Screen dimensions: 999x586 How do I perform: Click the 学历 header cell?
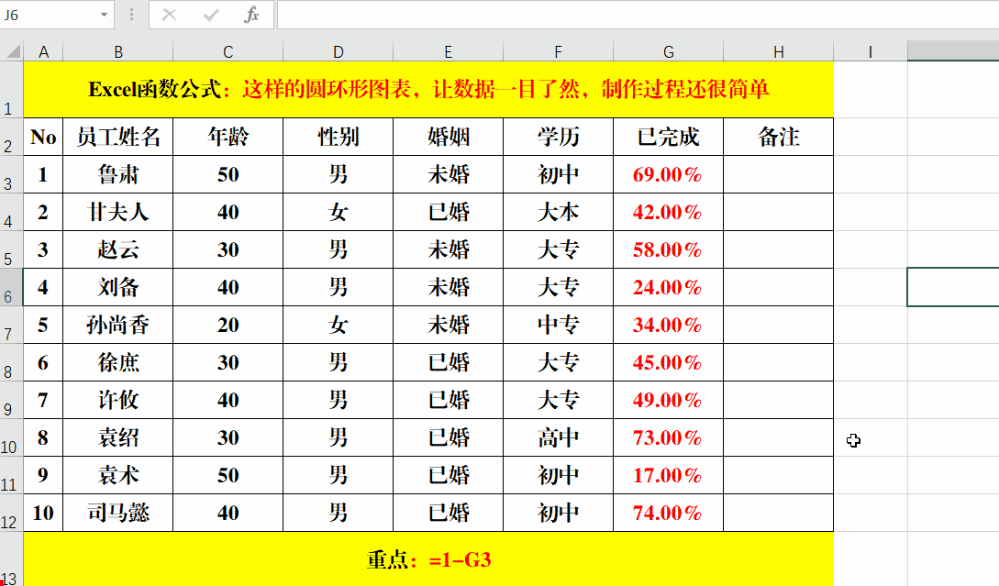[558, 137]
